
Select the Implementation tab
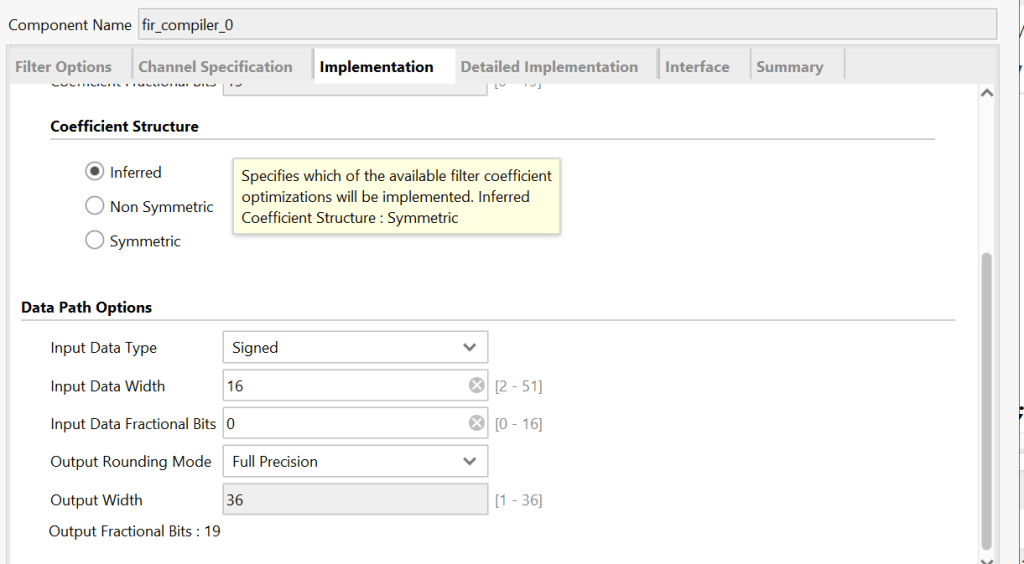pyautogui.click(x=376, y=67)
